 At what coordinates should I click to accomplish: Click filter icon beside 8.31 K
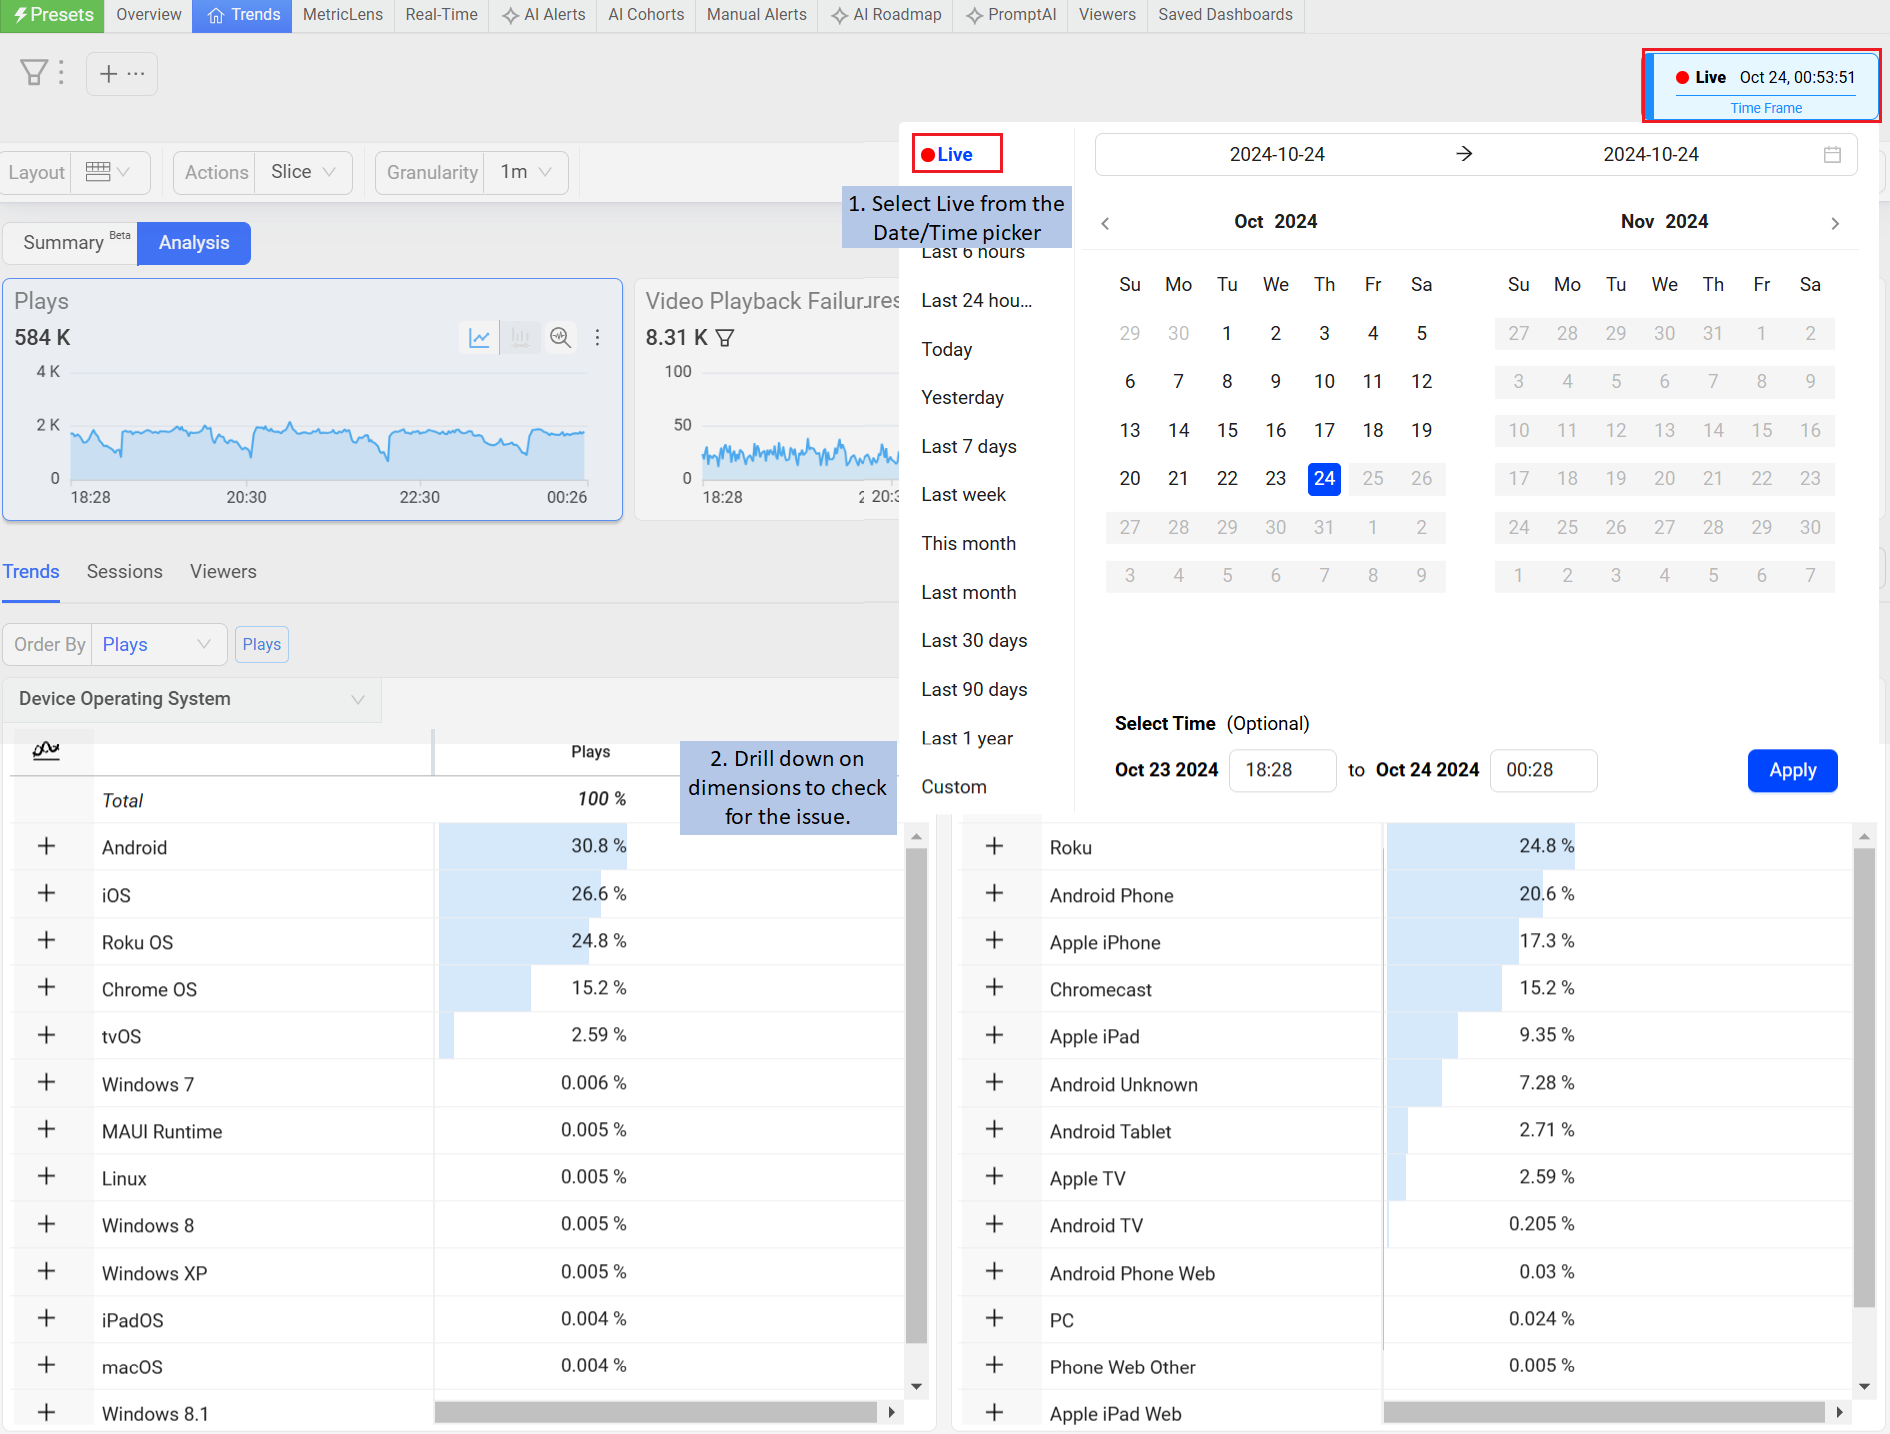(x=725, y=338)
